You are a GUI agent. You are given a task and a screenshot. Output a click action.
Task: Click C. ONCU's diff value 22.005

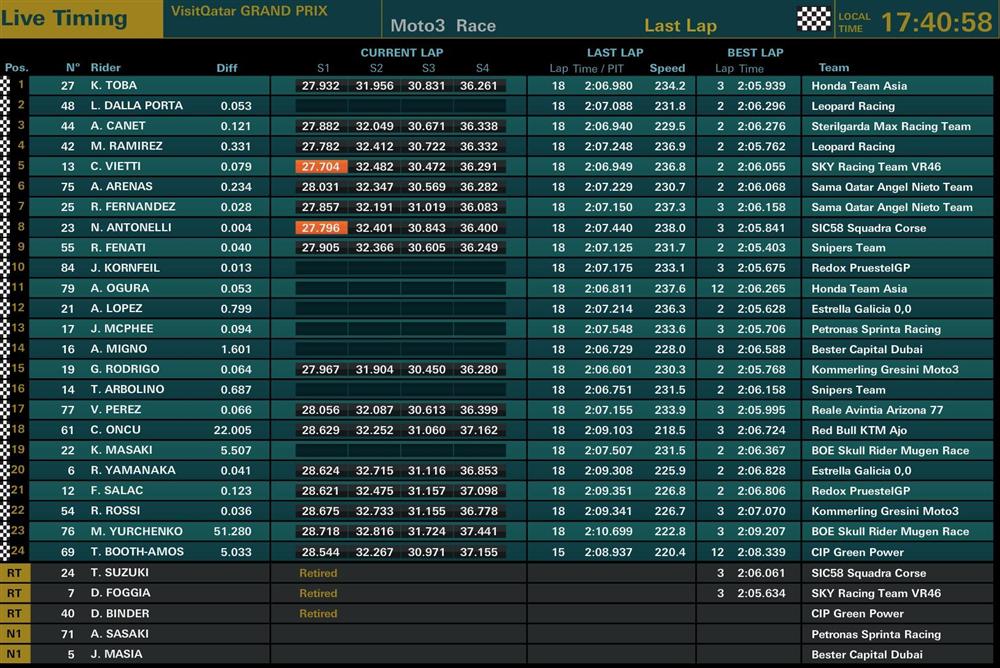[233, 430]
